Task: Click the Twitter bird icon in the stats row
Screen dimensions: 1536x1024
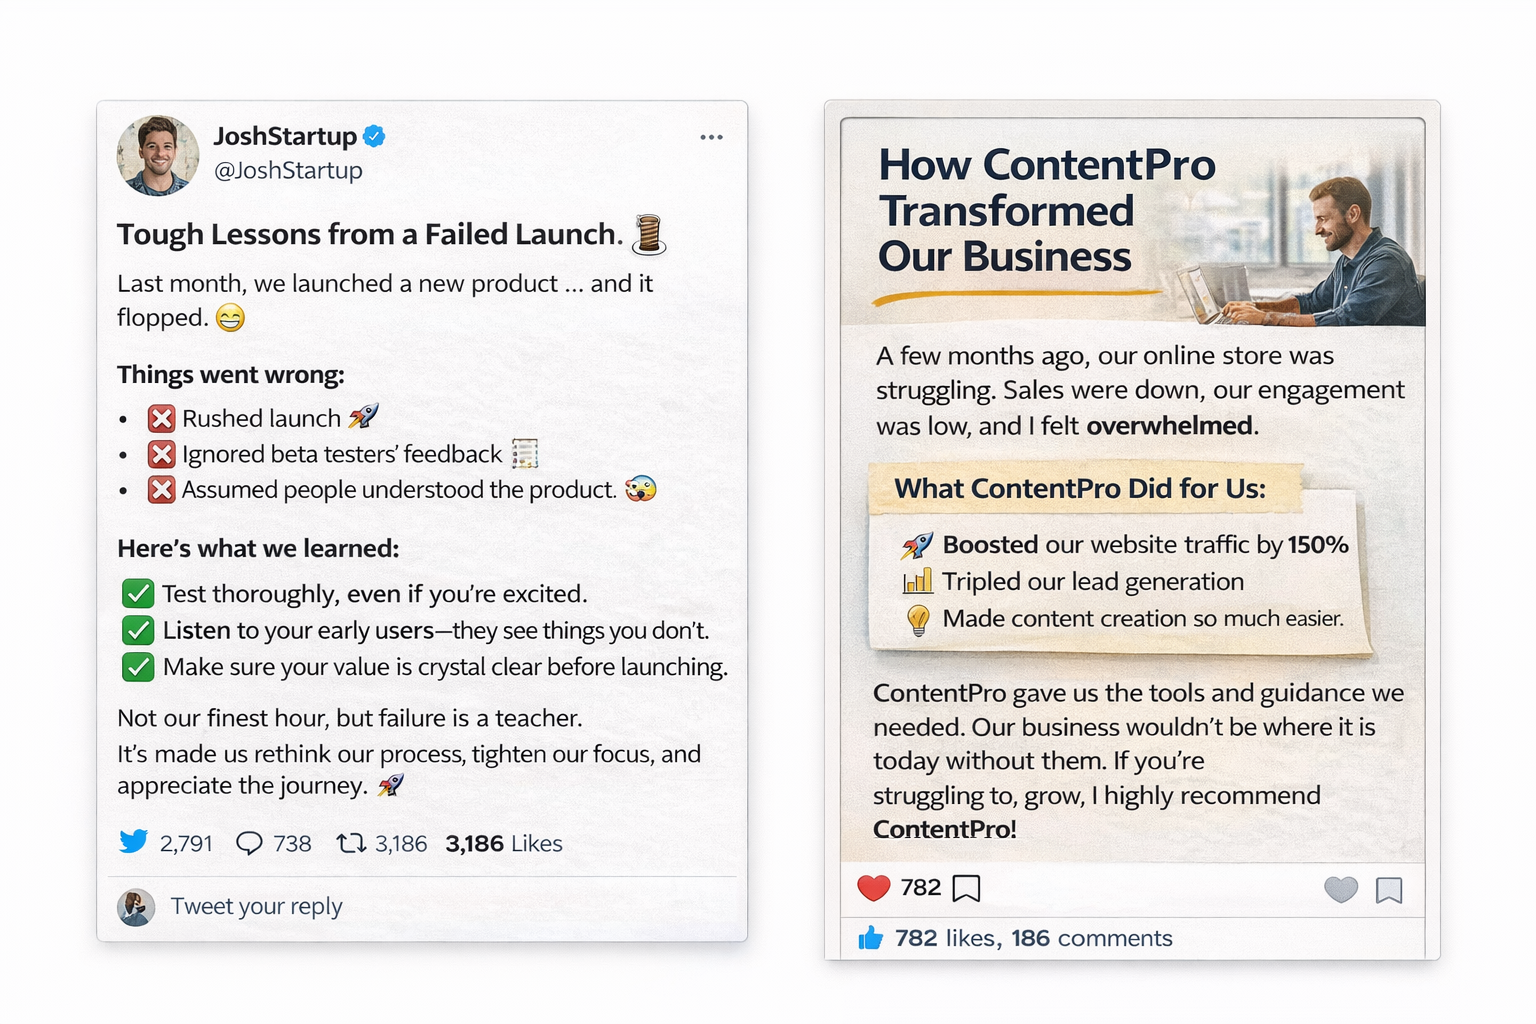Action: coord(133,842)
